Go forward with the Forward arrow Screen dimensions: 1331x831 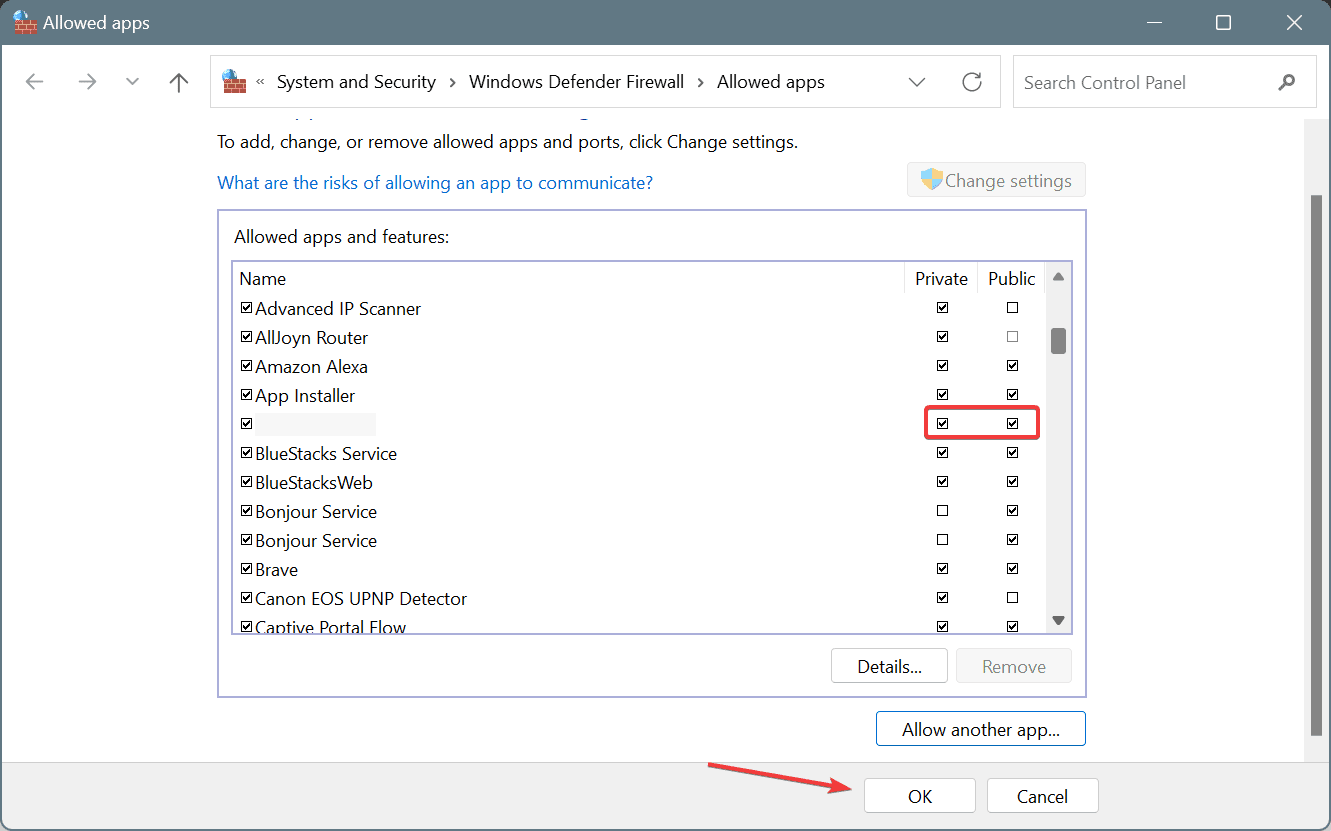pyautogui.click(x=87, y=82)
